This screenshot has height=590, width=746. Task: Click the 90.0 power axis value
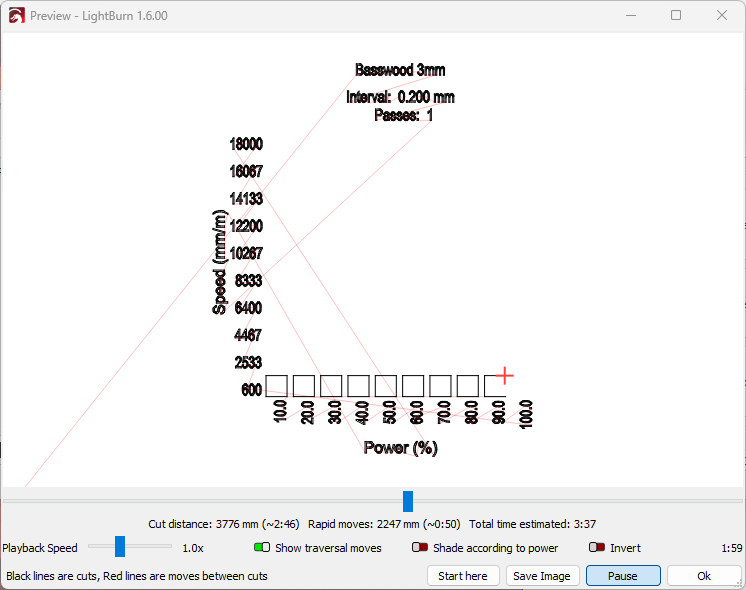point(499,411)
